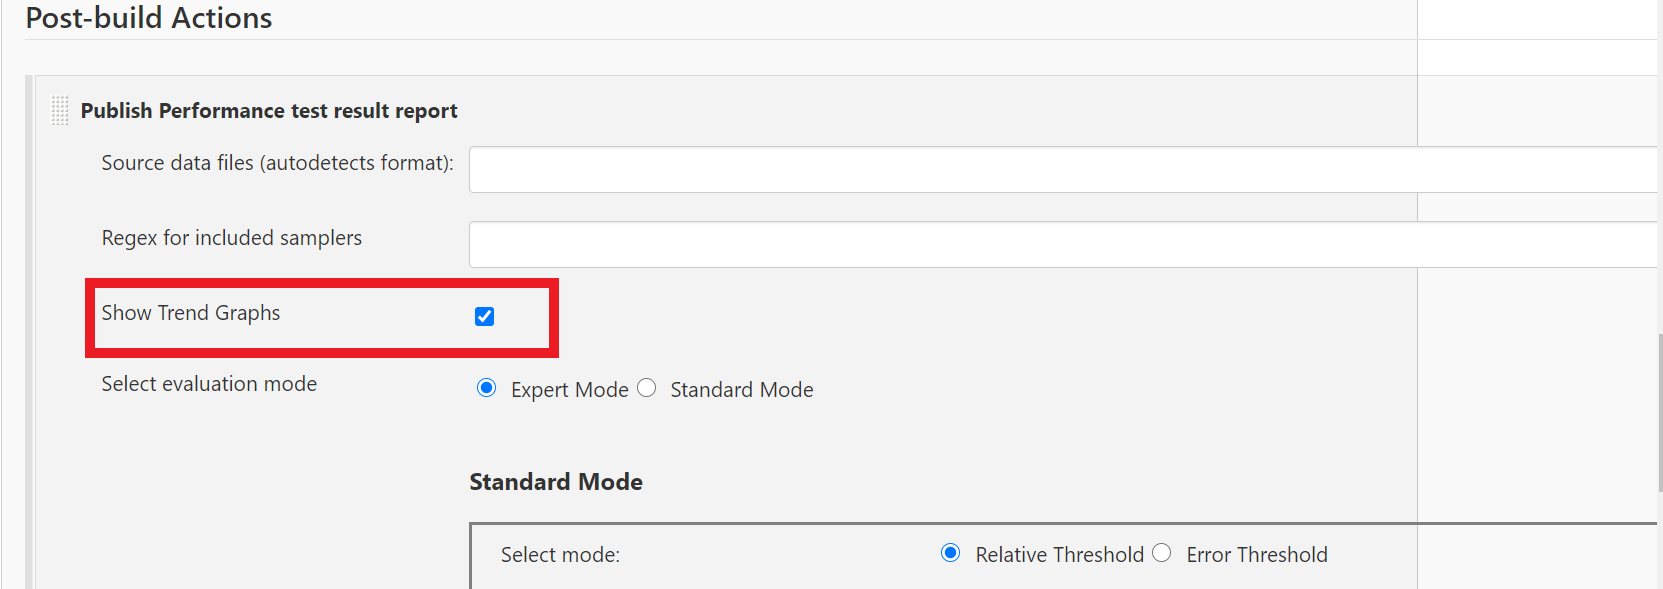Image resolution: width=1663 pixels, height=589 pixels.
Task: Click the Relative Threshold option label text
Action: 1060,555
